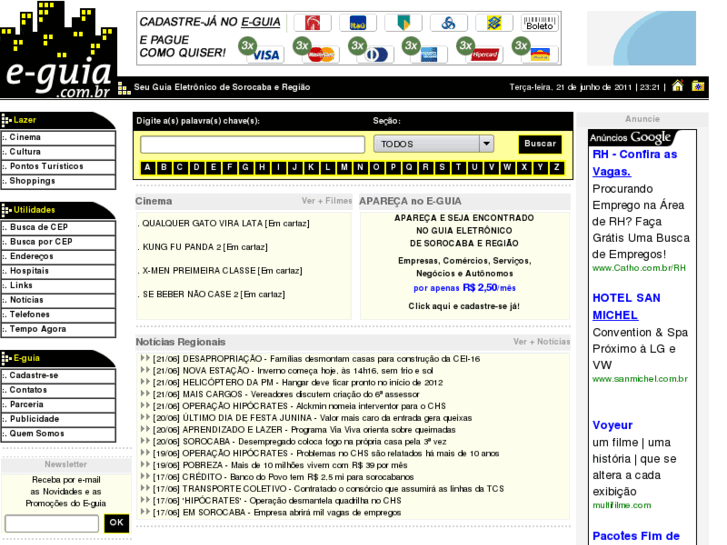Open Ver + Notícias link
727x545 pixels.
[x=542, y=342]
